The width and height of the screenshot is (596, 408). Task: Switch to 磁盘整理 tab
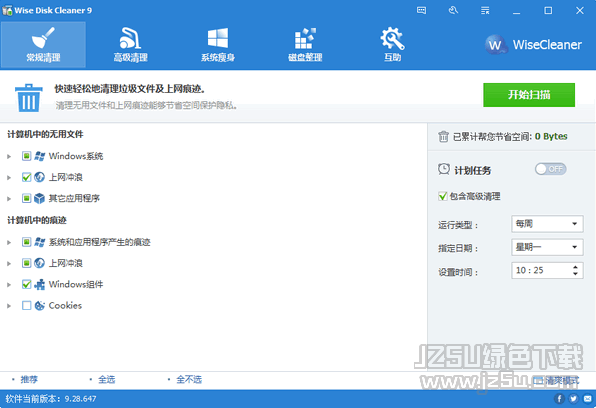[305, 44]
